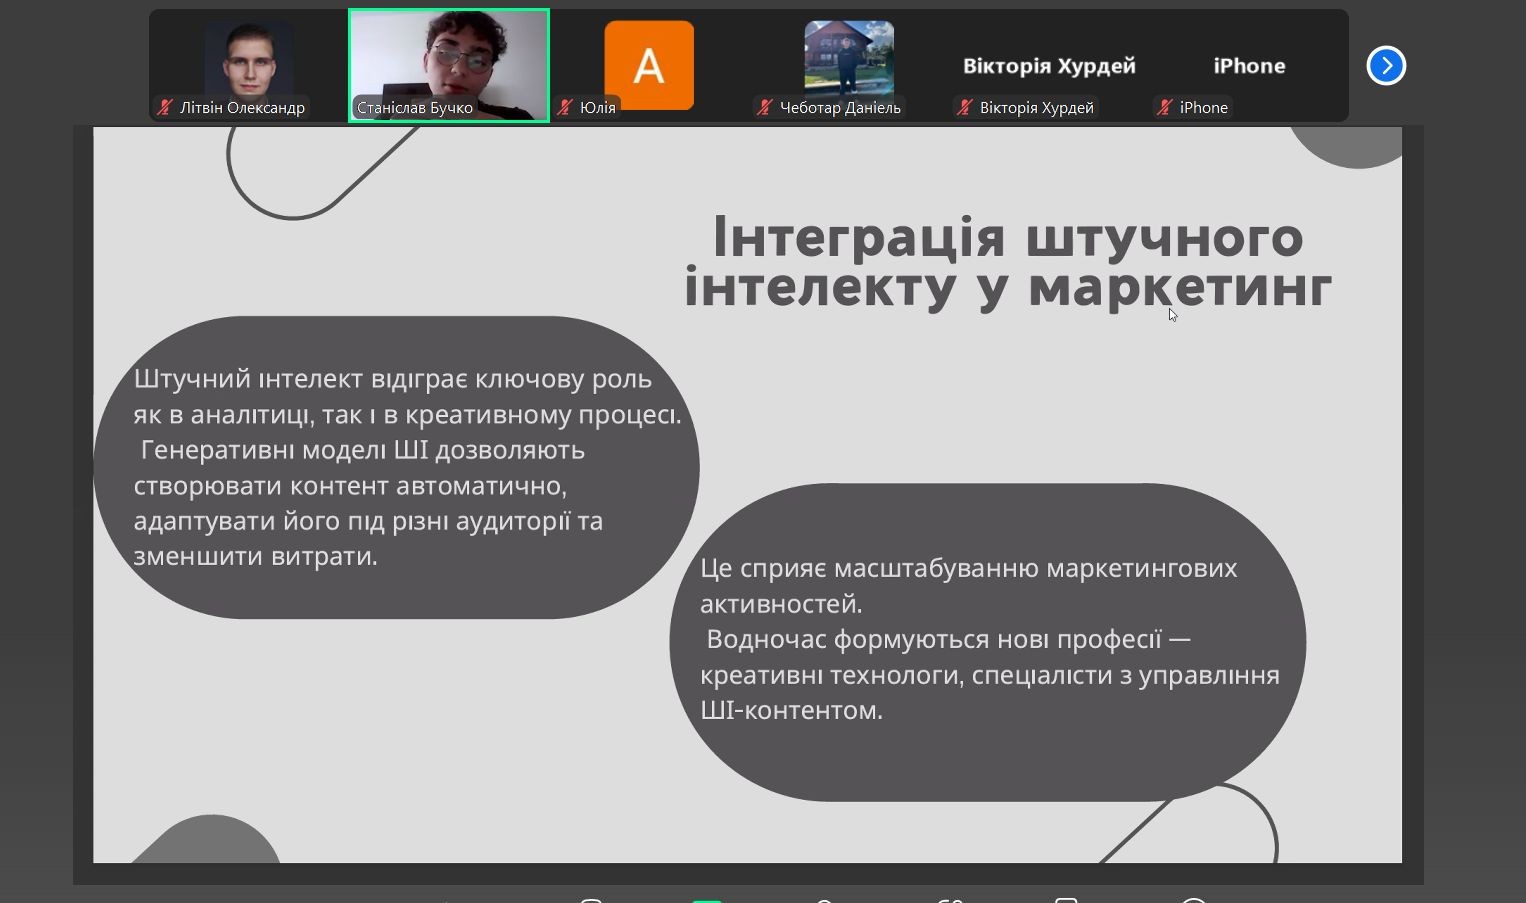Click muted mic icon beside Чеботар Даніель
The width and height of the screenshot is (1526, 903).
tap(765, 107)
